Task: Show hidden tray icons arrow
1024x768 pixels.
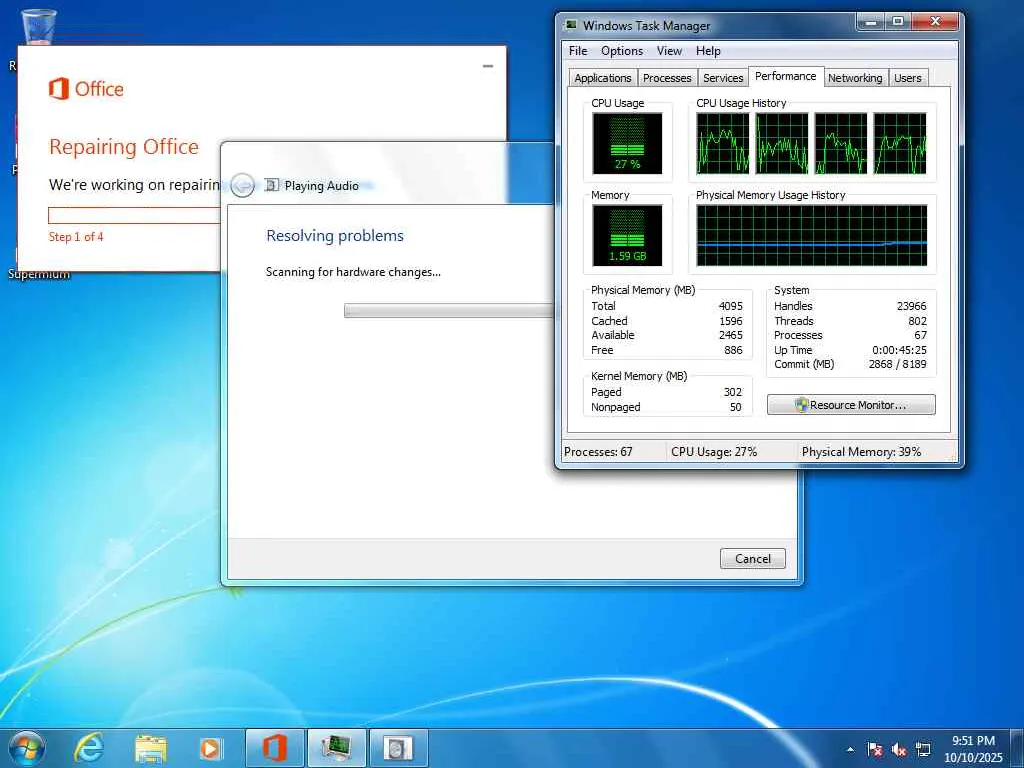Action: [850, 749]
